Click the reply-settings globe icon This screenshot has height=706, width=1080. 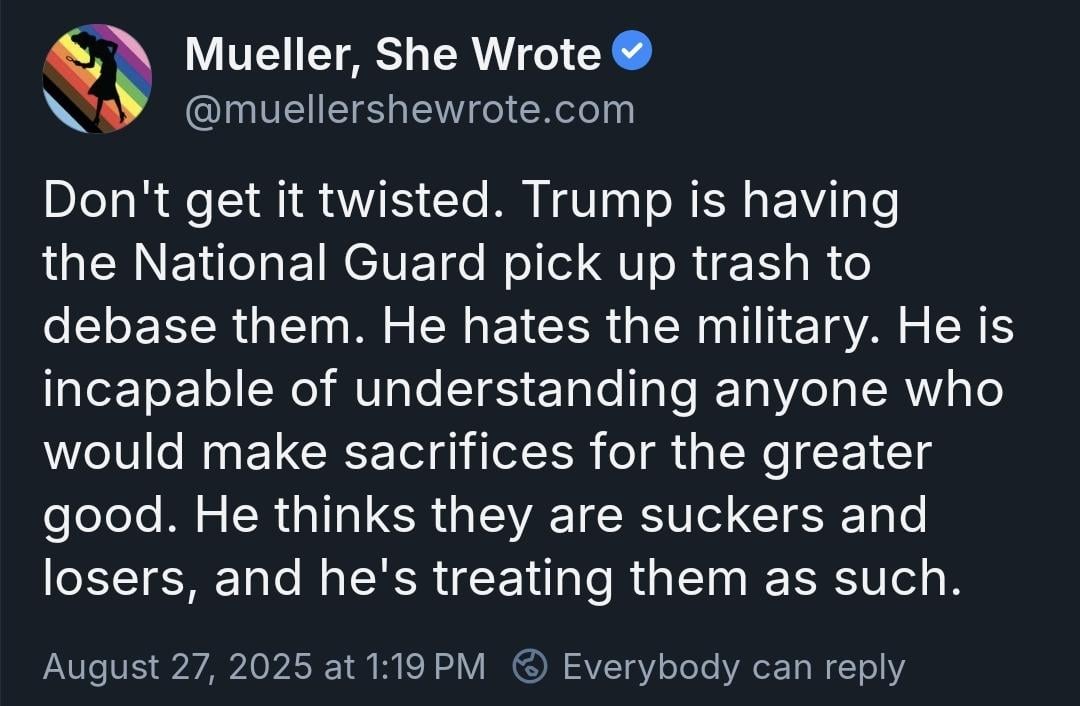530,666
